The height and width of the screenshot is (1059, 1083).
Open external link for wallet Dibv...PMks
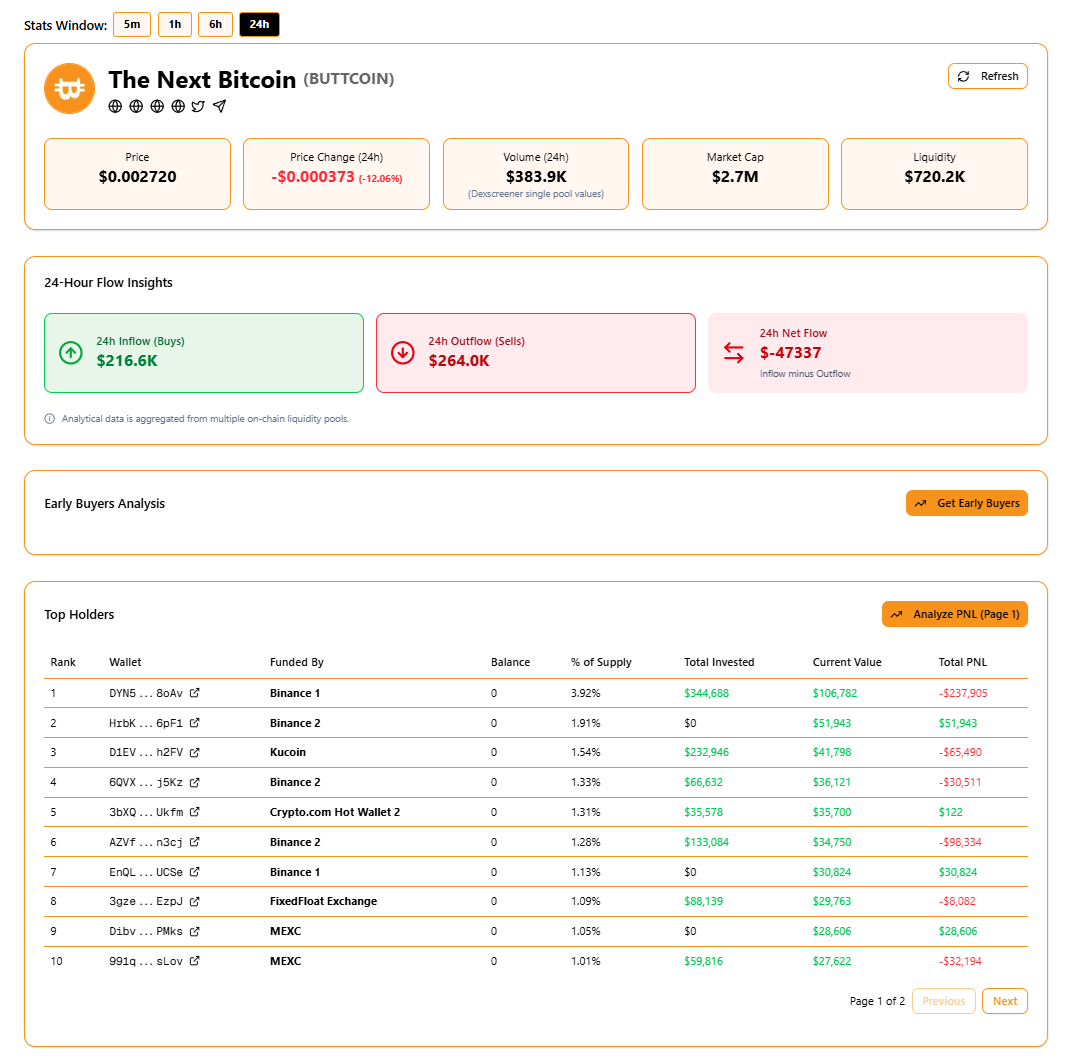[x=195, y=931]
